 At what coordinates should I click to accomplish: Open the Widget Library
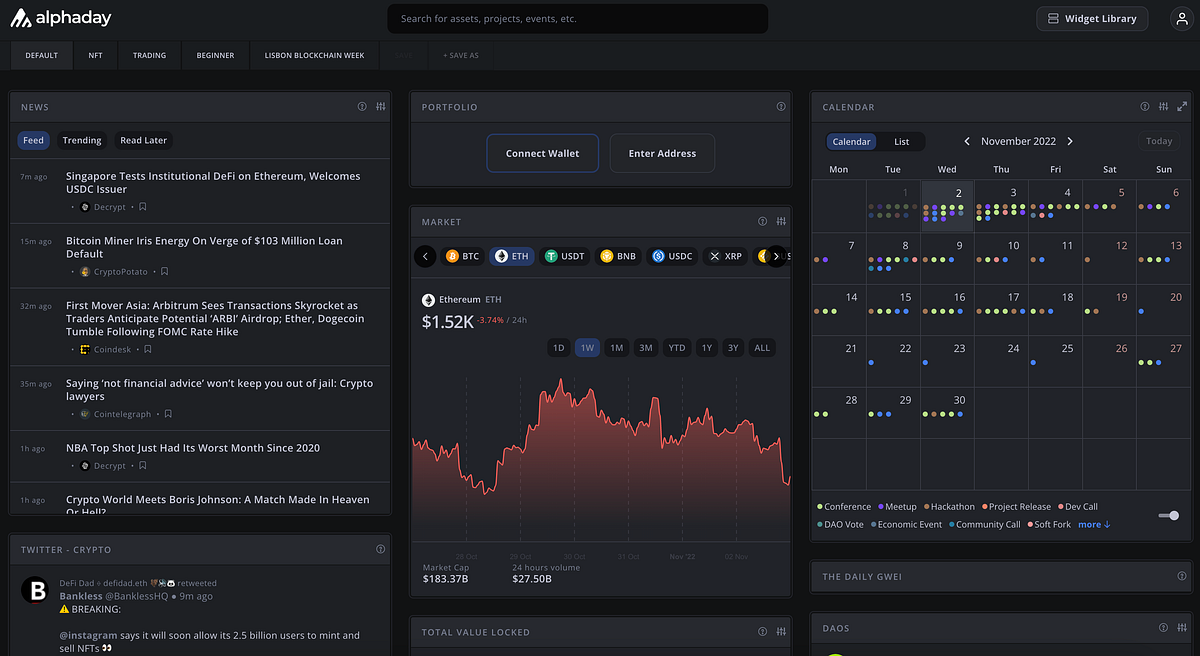pyautogui.click(x=1092, y=19)
